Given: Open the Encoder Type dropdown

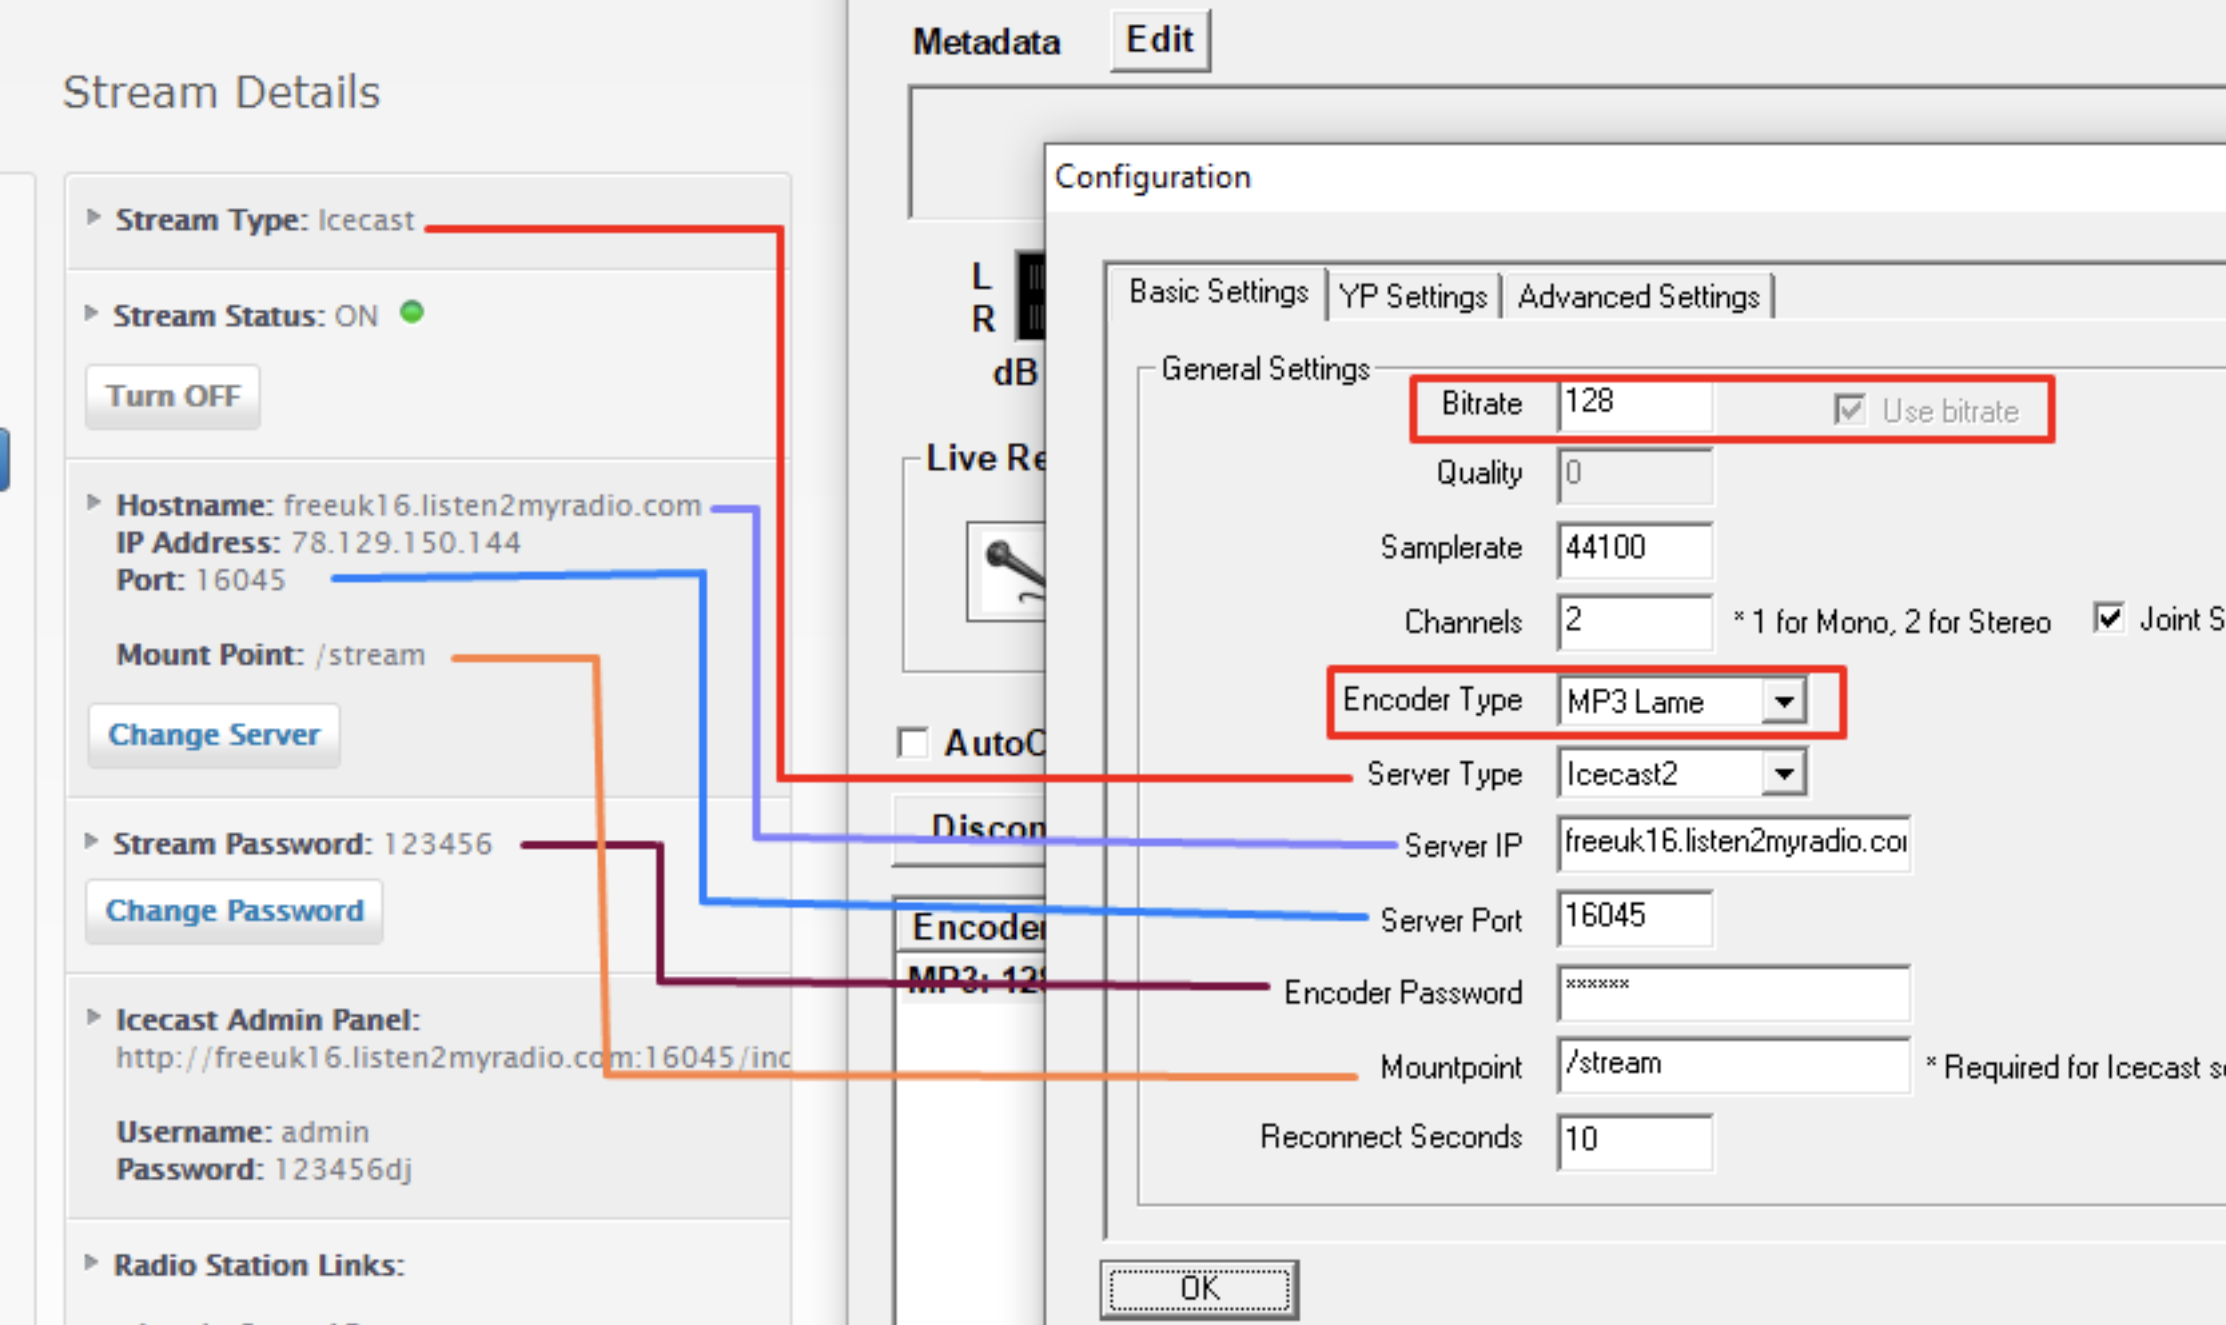Looking at the screenshot, I should click(1783, 701).
